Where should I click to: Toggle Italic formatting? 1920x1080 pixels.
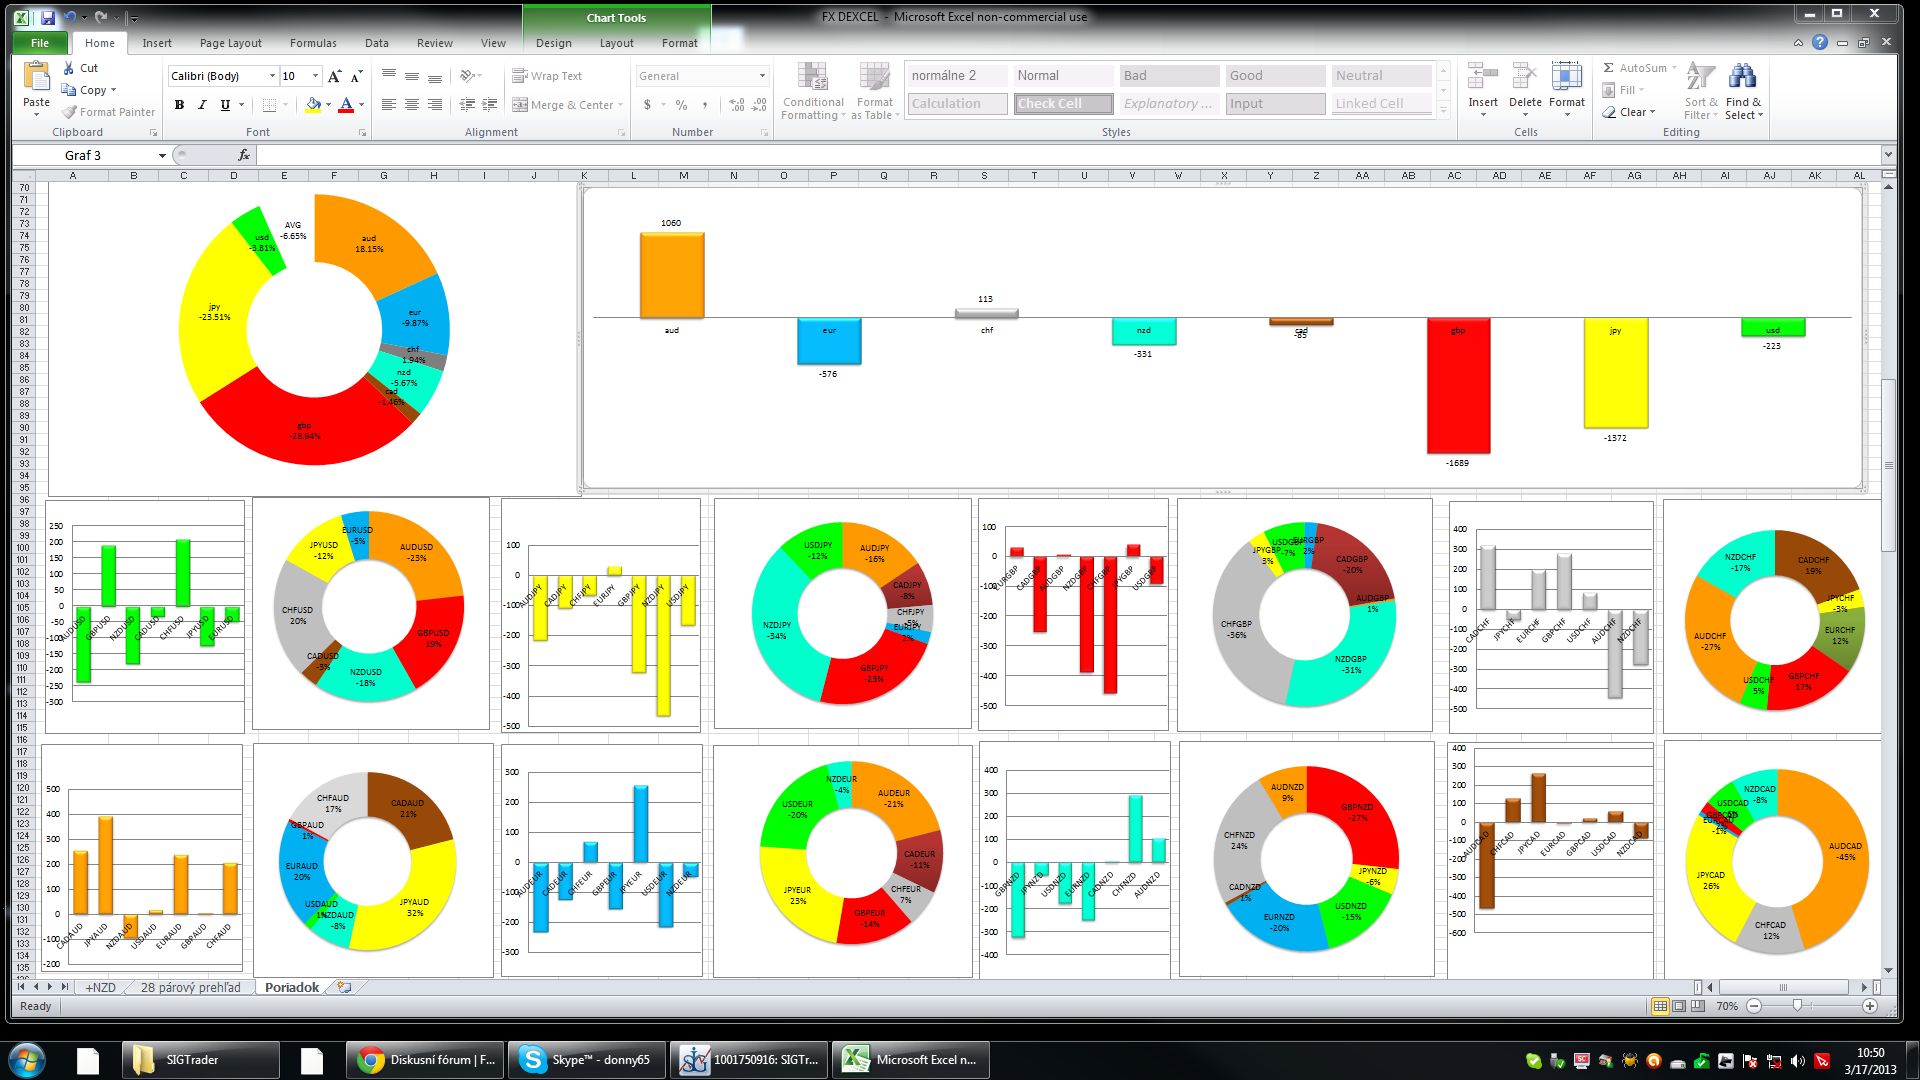[202, 105]
